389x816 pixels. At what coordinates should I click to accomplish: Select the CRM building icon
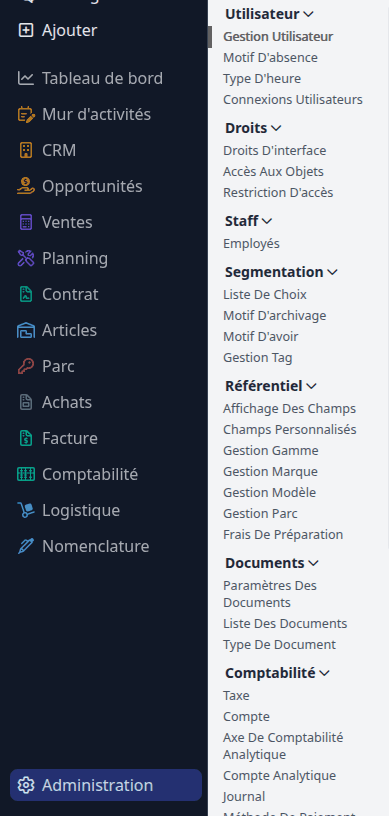(x=26, y=150)
